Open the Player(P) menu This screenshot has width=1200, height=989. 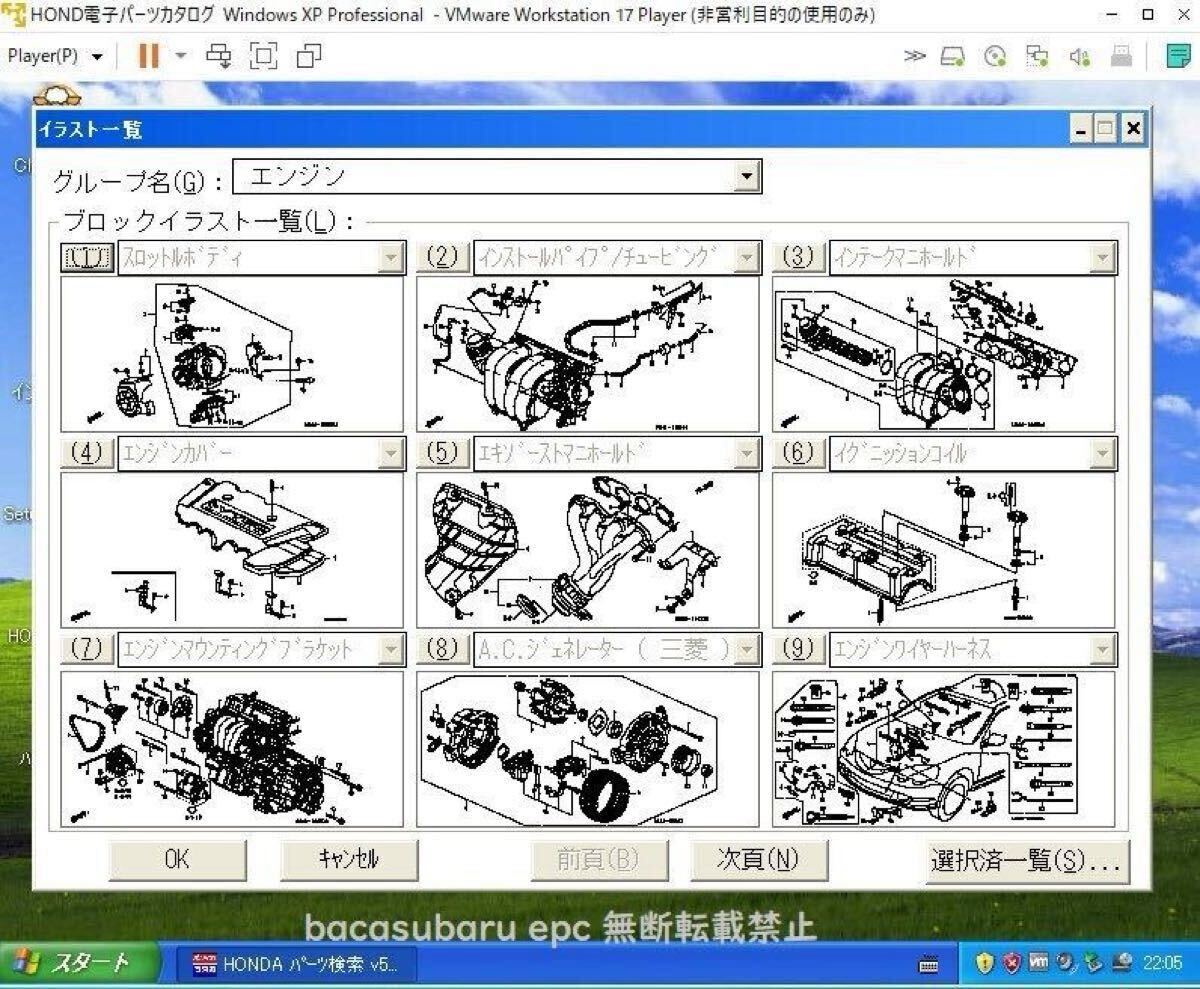coord(55,56)
